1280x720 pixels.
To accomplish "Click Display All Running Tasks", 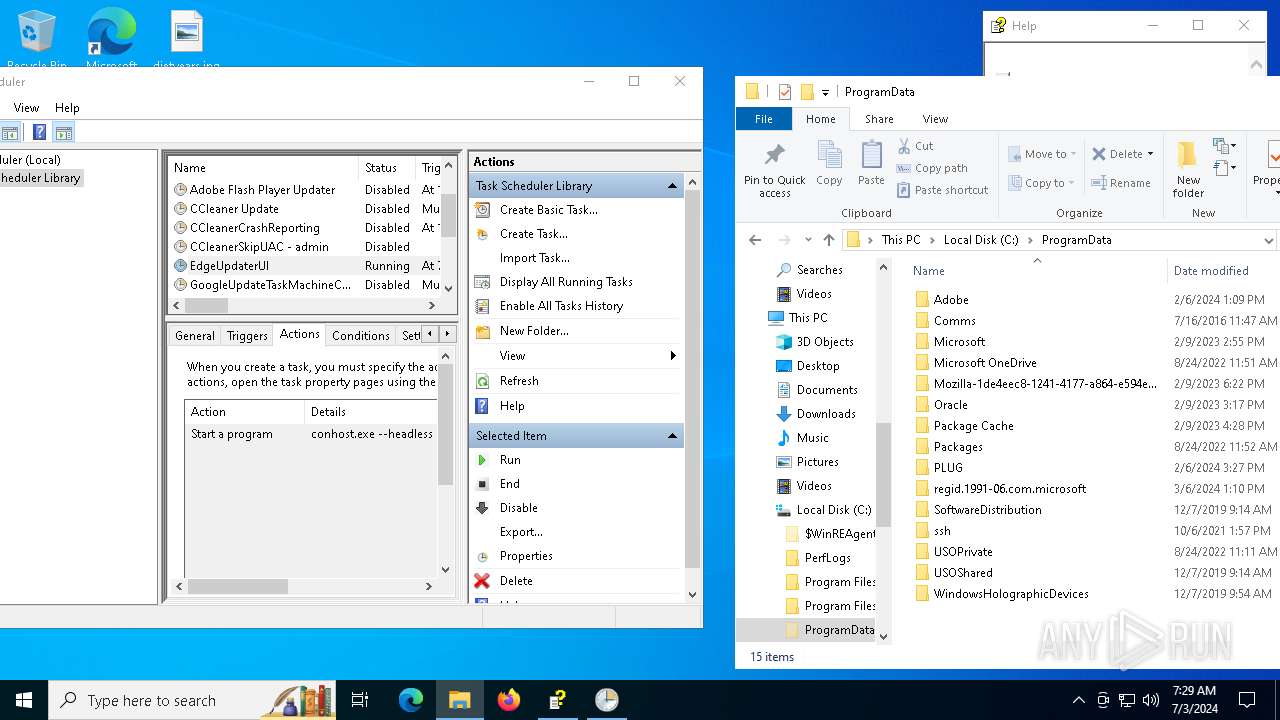I will click(x=566, y=282).
